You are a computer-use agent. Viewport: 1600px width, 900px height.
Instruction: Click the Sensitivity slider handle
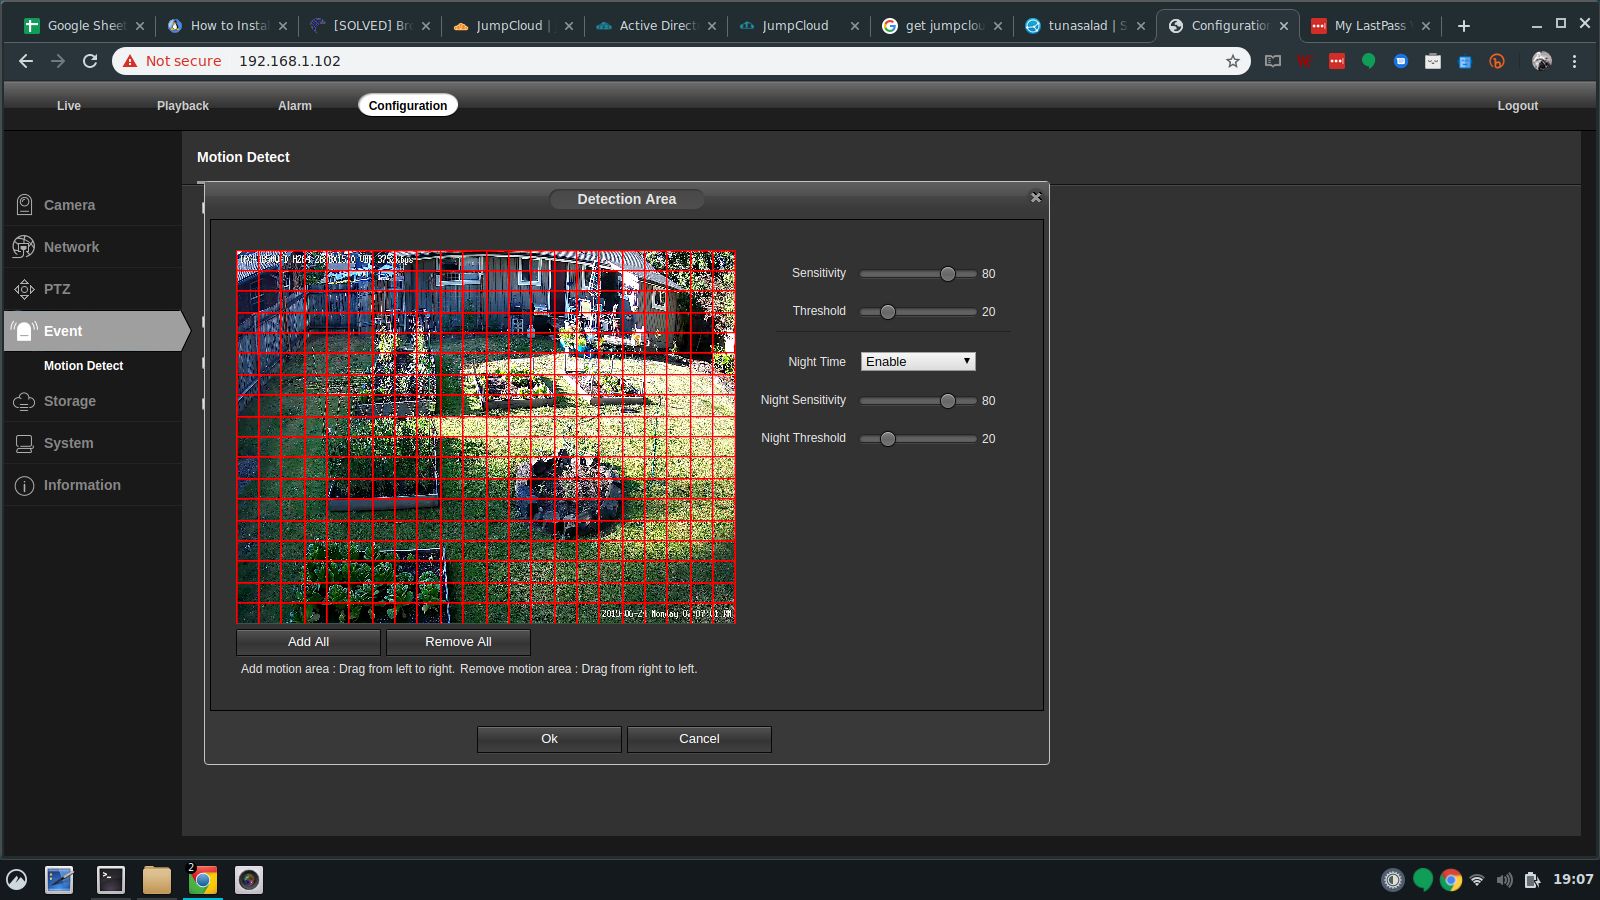947,274
